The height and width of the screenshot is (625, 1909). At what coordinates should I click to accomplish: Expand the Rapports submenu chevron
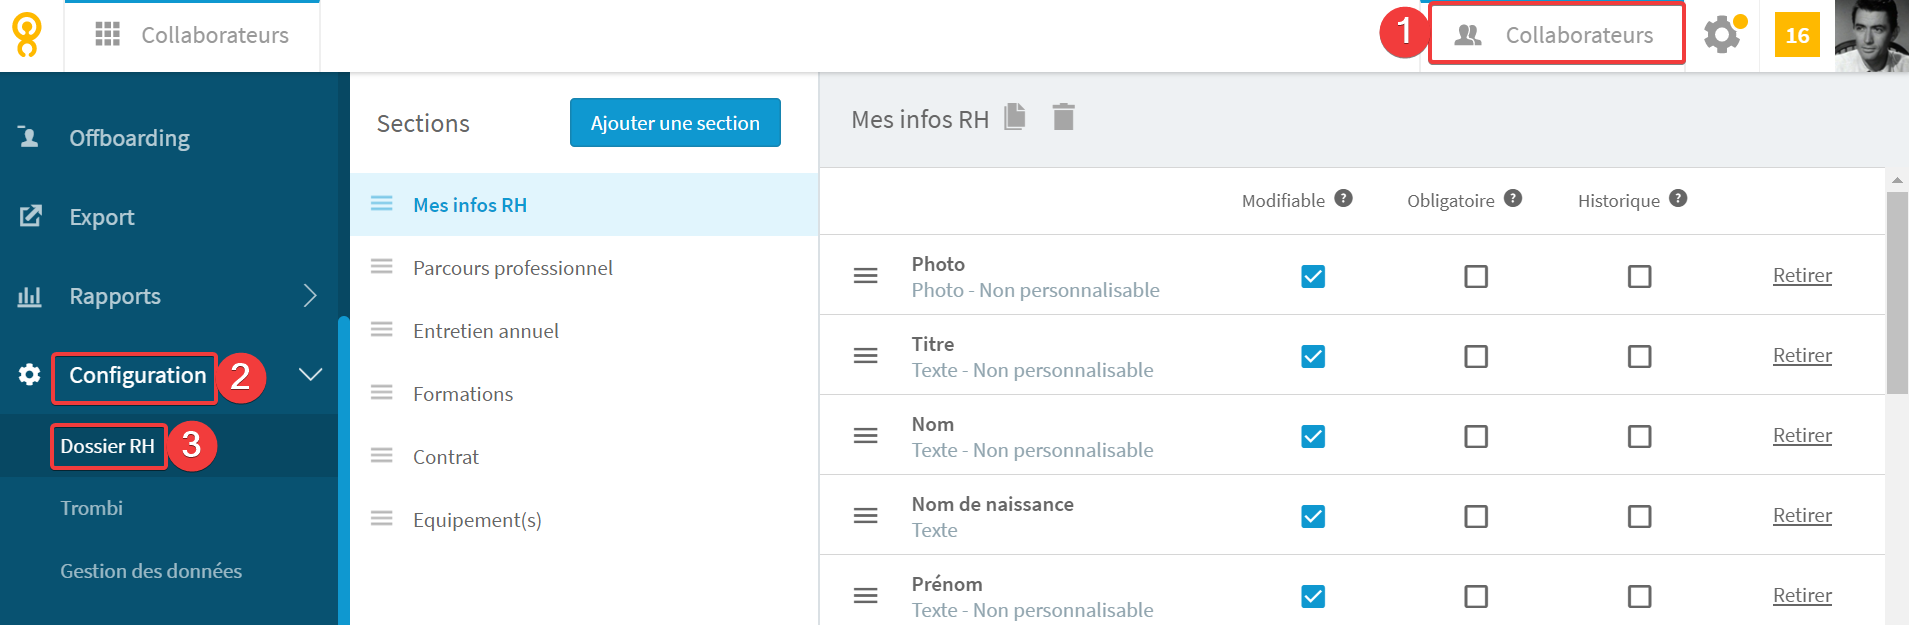tap(310, 295)
